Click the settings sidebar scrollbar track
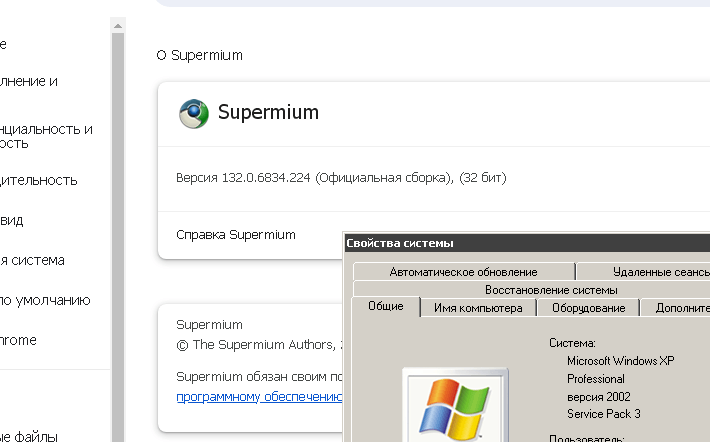The height and width of the screenshot is (442, 710). [x=118, y=237]
